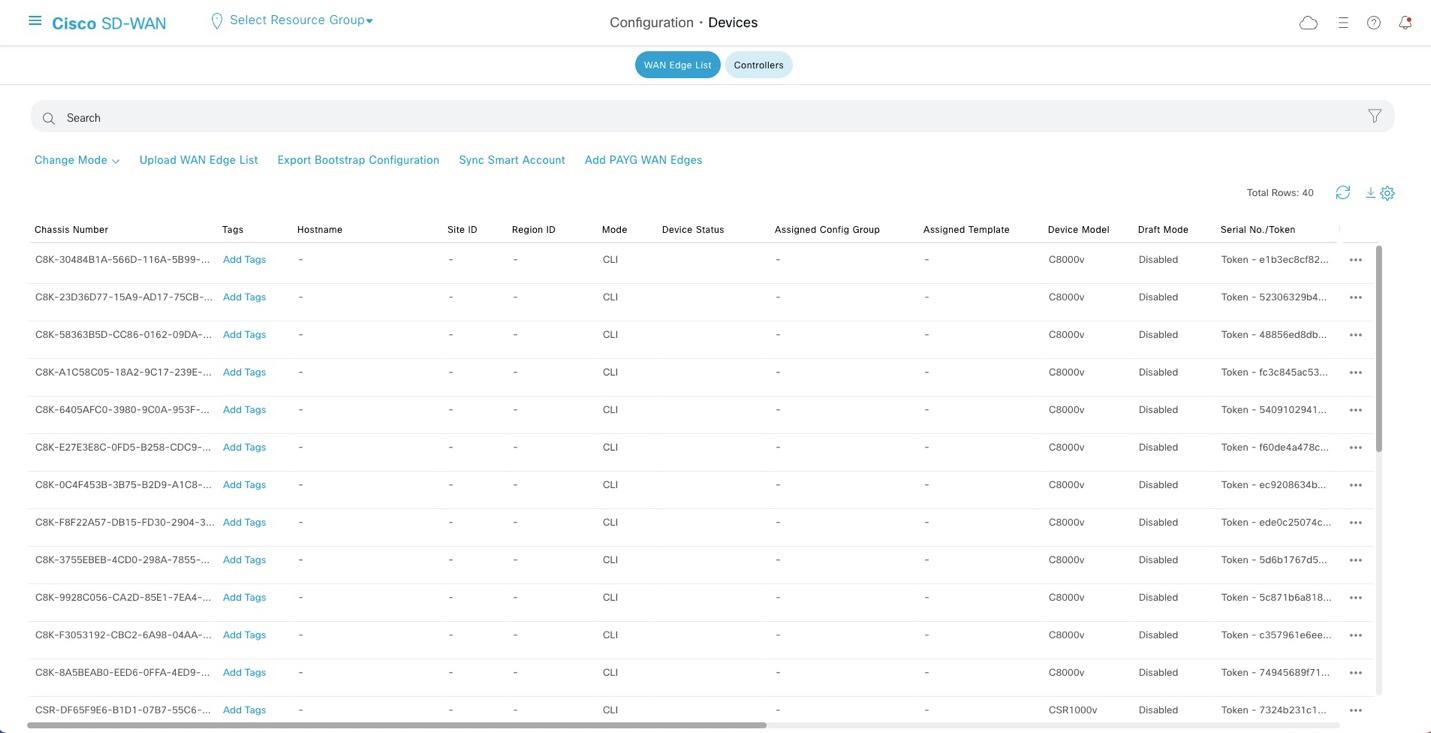Screen dimensions: 1431x733
Task: Click the cloud status icon
Action: click(x=1308, y=23)
